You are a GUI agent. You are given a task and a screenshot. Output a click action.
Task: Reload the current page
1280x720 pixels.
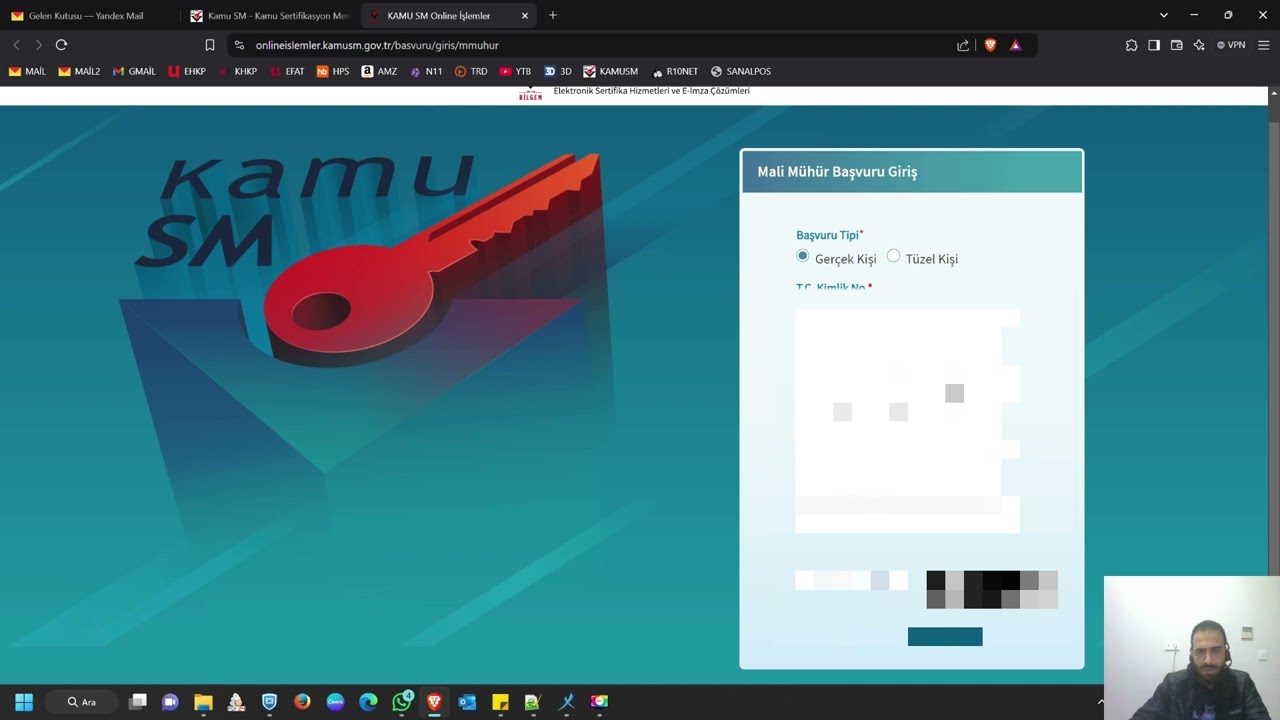[x=61, y=45]
